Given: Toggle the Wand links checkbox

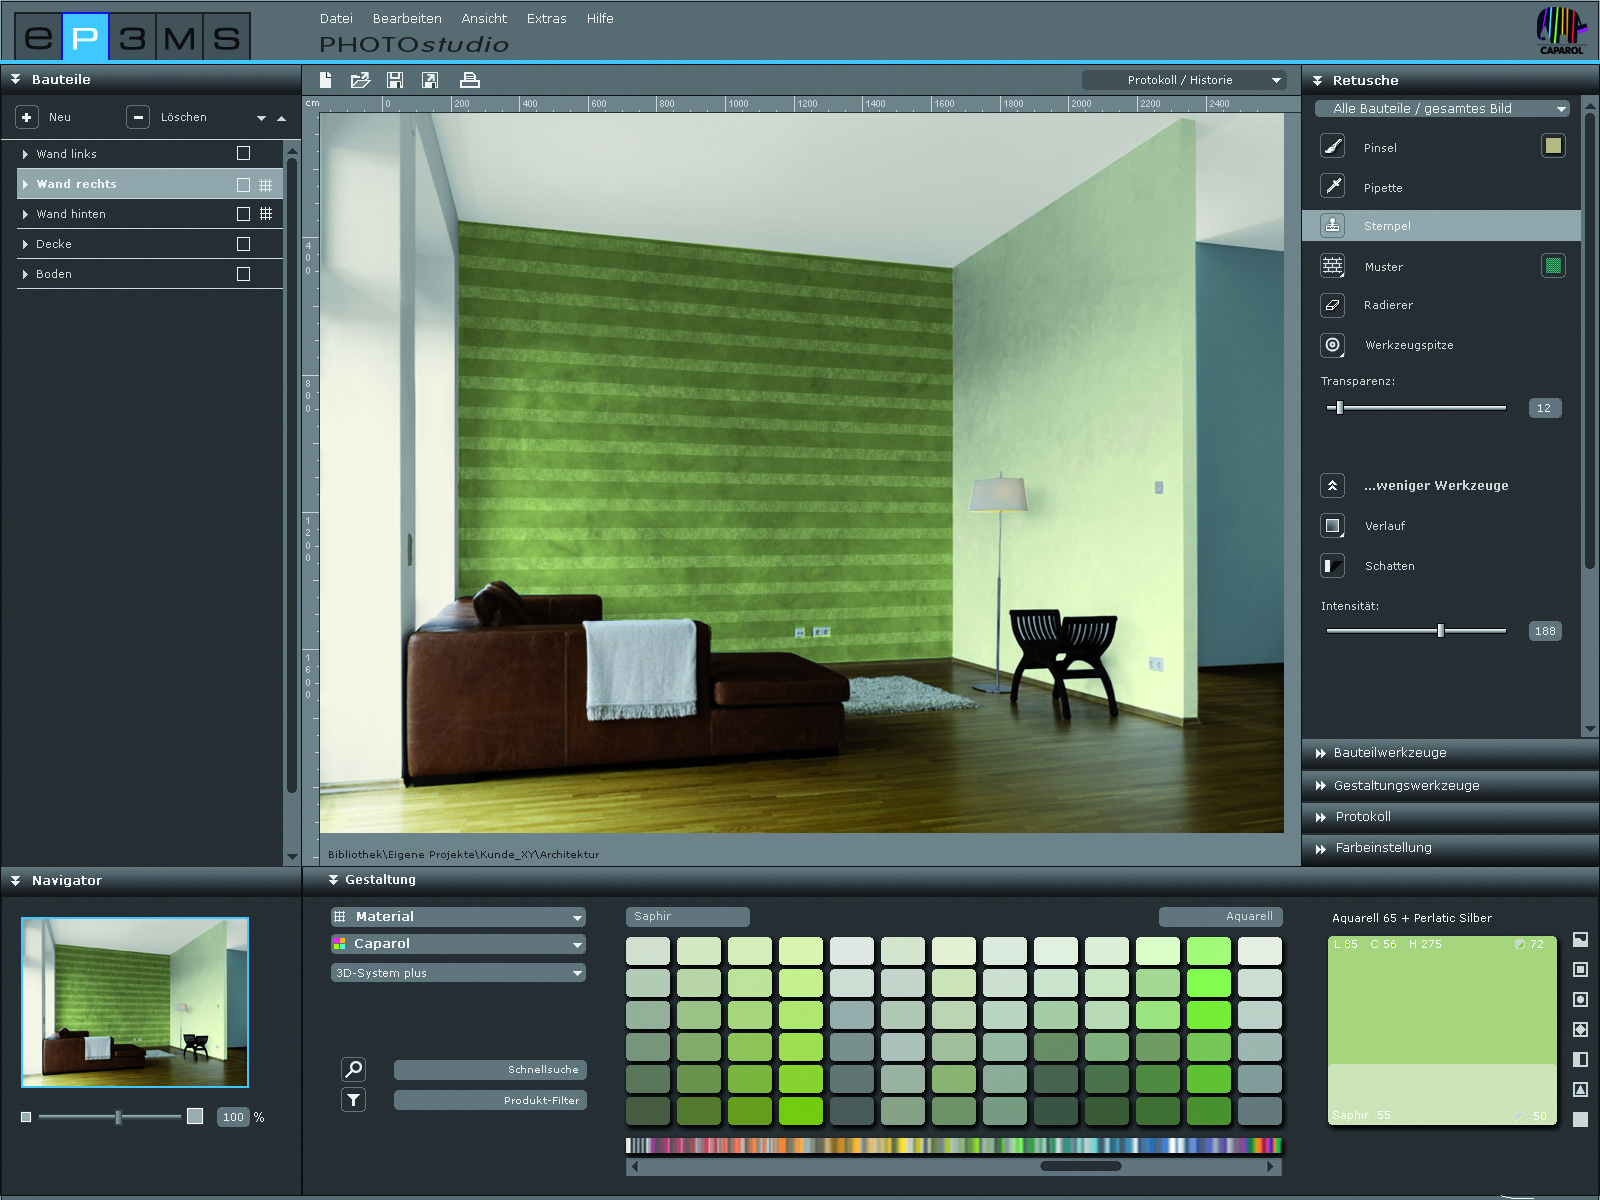Looking at the screenshot, I should (243, 153).
